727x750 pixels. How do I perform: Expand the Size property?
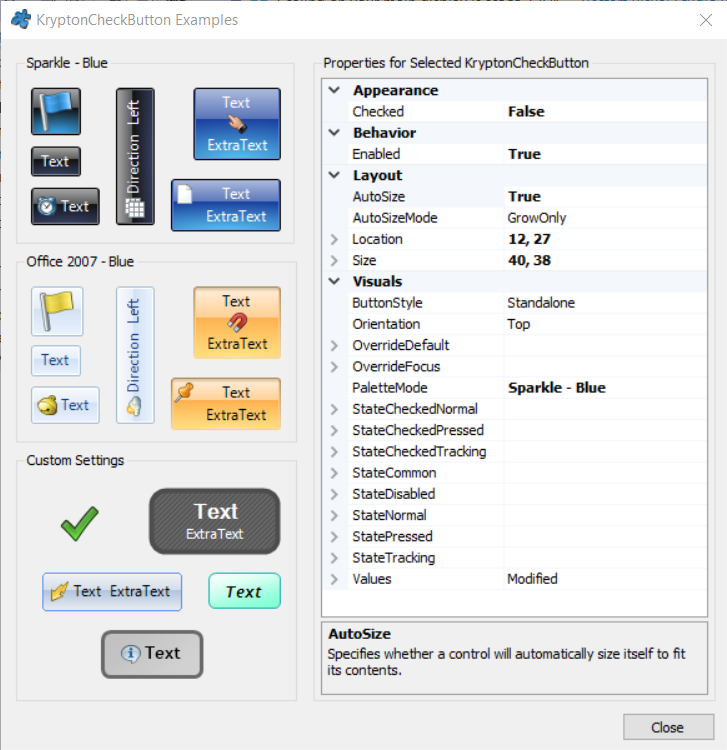[334, 260]
